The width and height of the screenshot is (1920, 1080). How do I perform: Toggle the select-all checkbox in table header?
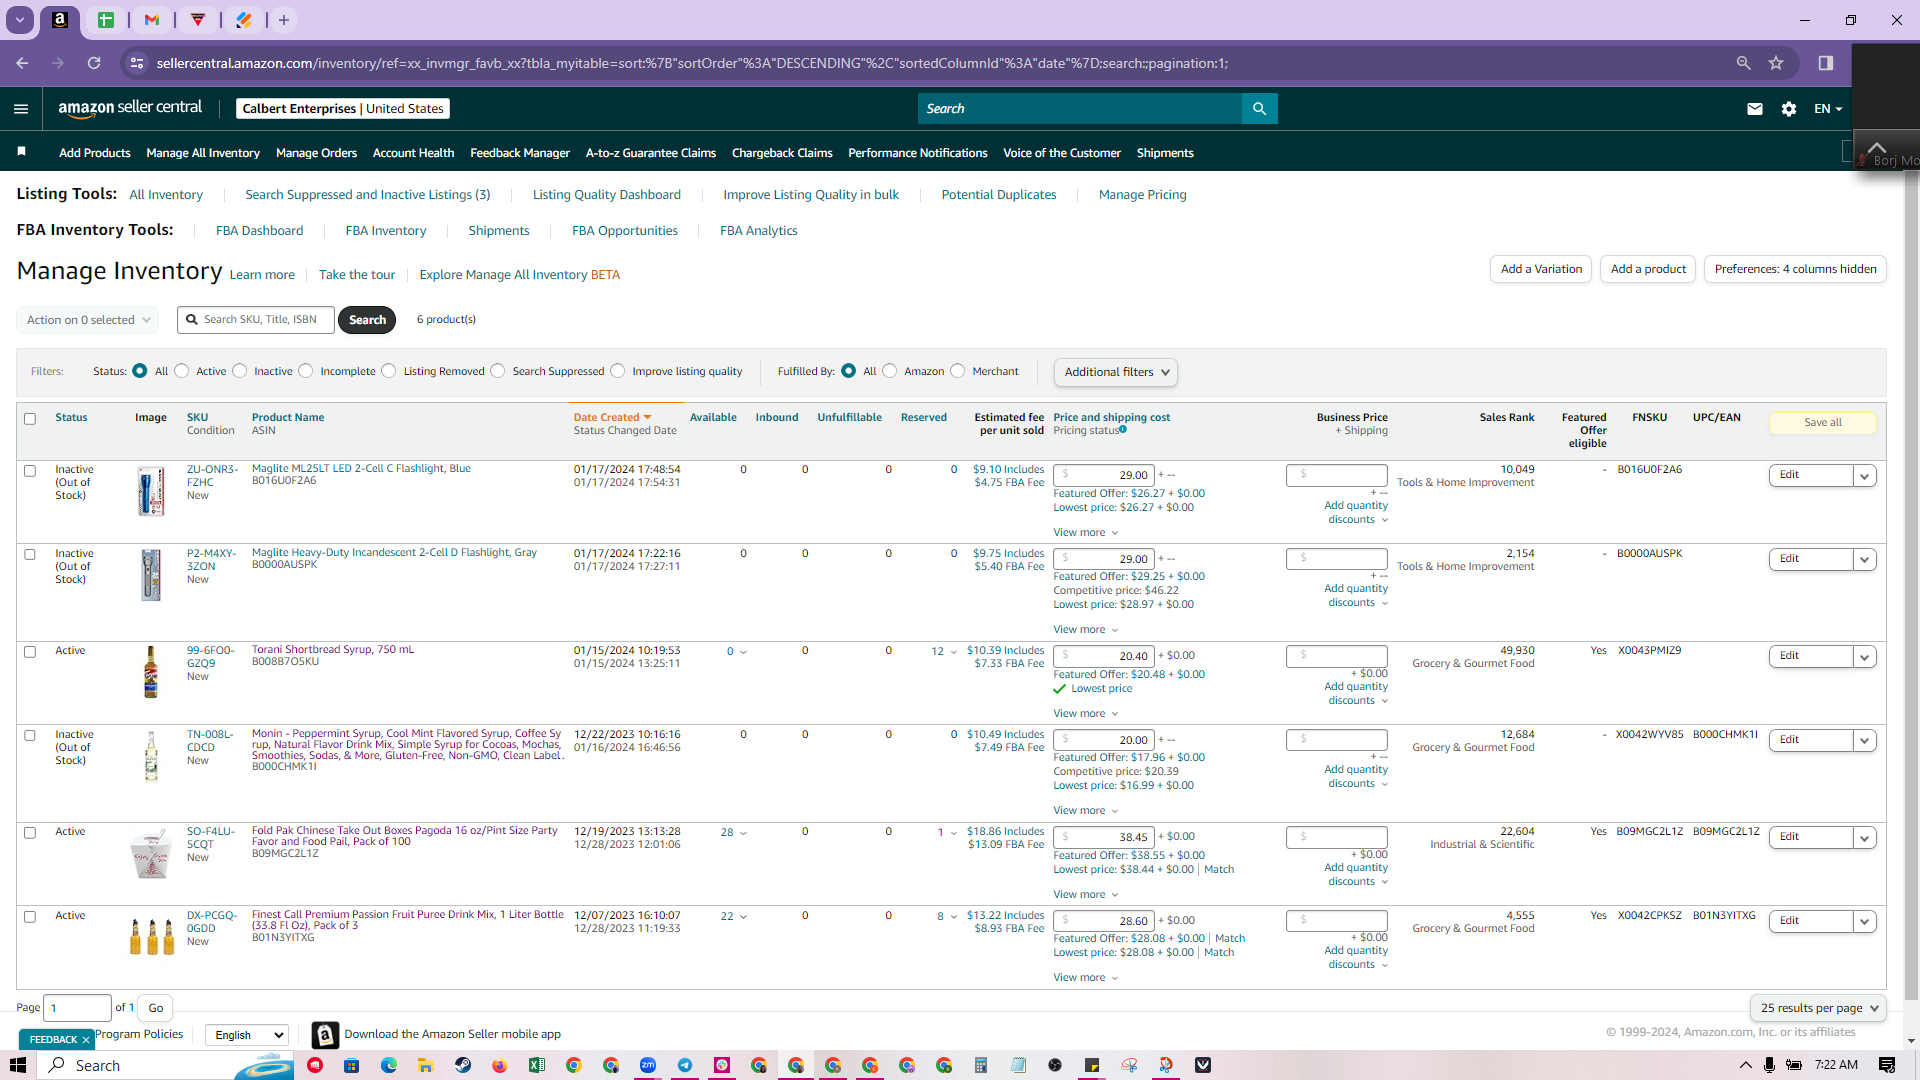click(x=30, y=419)
